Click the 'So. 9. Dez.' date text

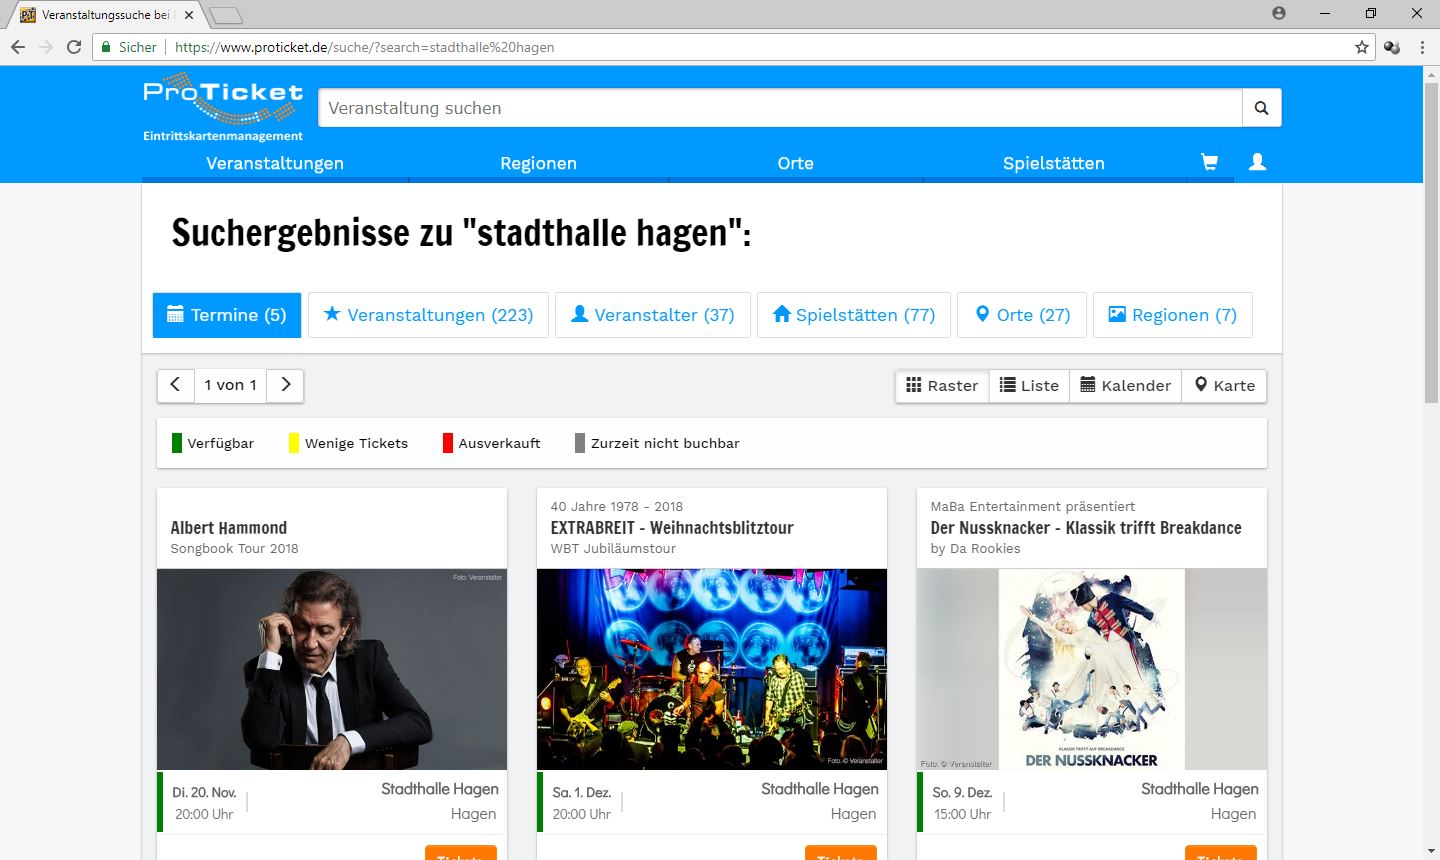[962, 792]
